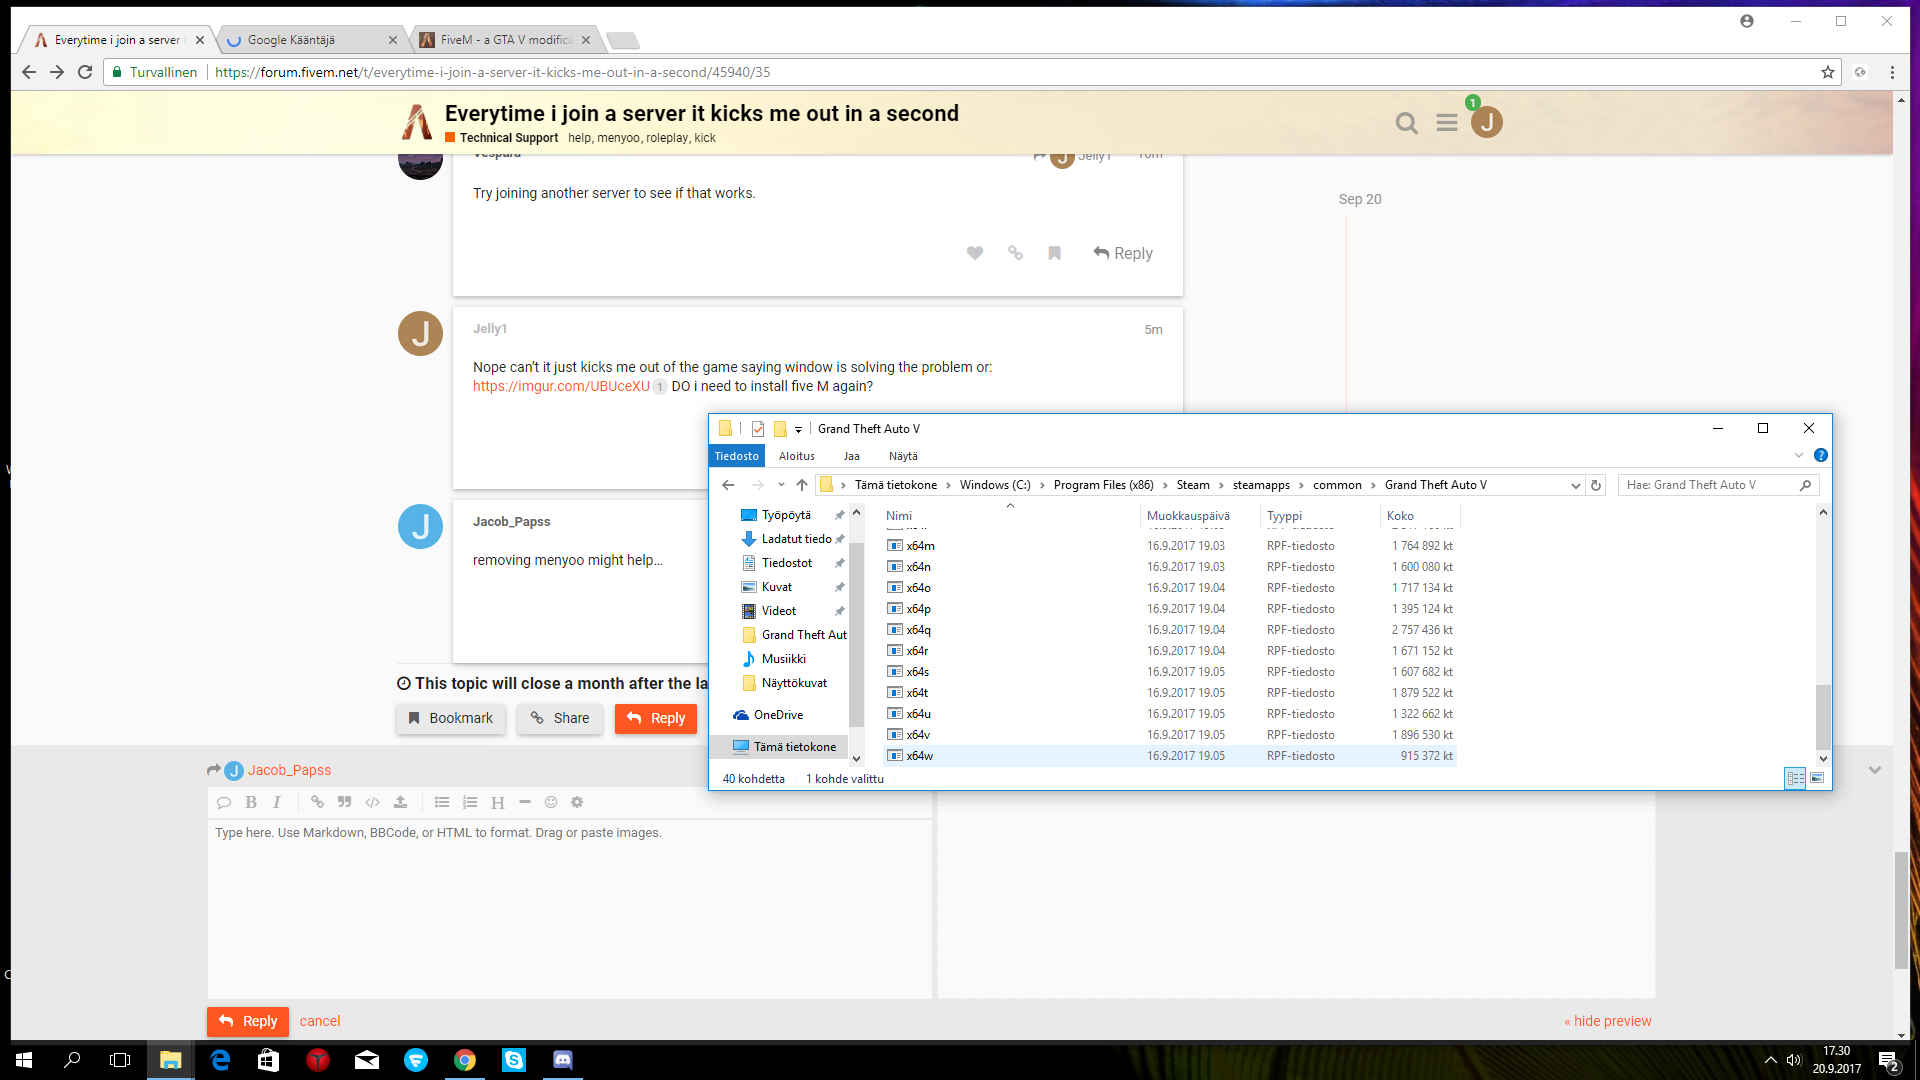This screenshot has width=1920, height=1080.
Task: Insert preformatted code in reply editor
Action: tap(372, 802)
